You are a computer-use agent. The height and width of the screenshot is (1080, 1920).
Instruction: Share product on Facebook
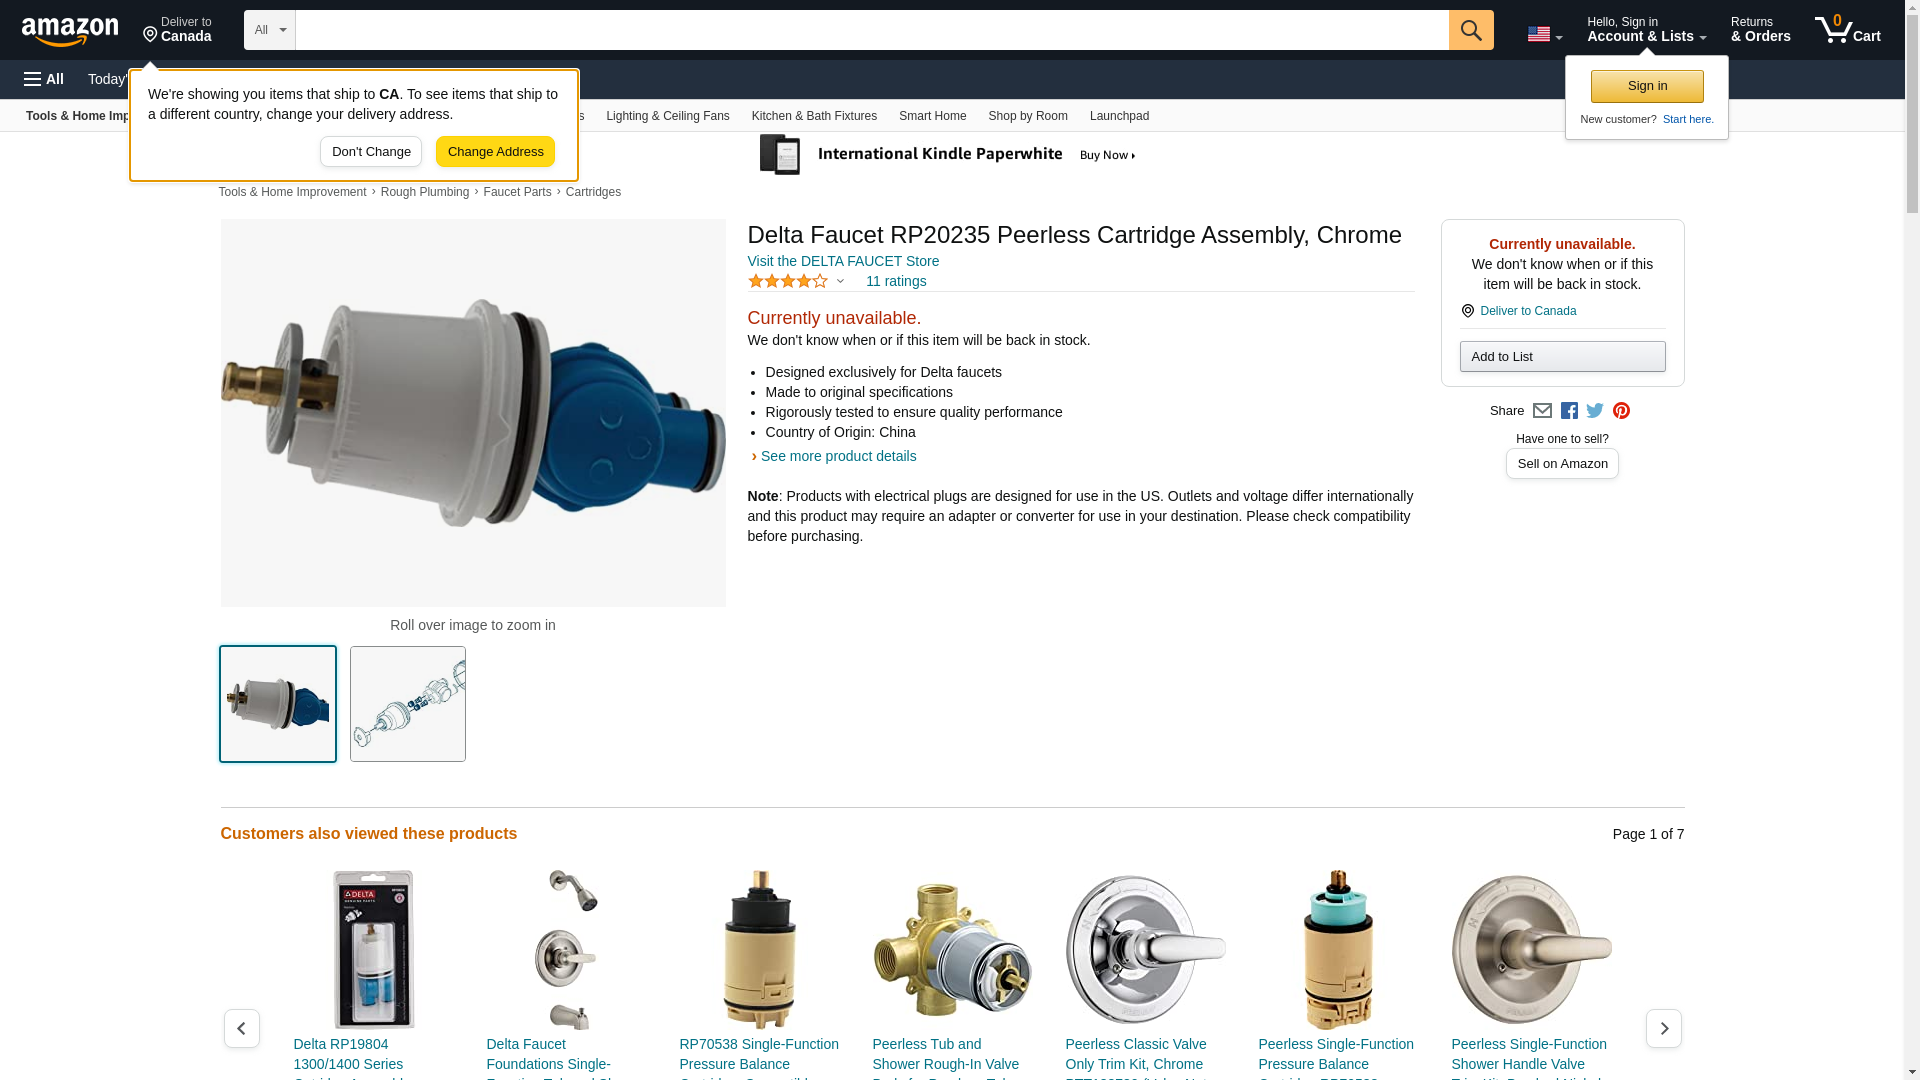1569,411
